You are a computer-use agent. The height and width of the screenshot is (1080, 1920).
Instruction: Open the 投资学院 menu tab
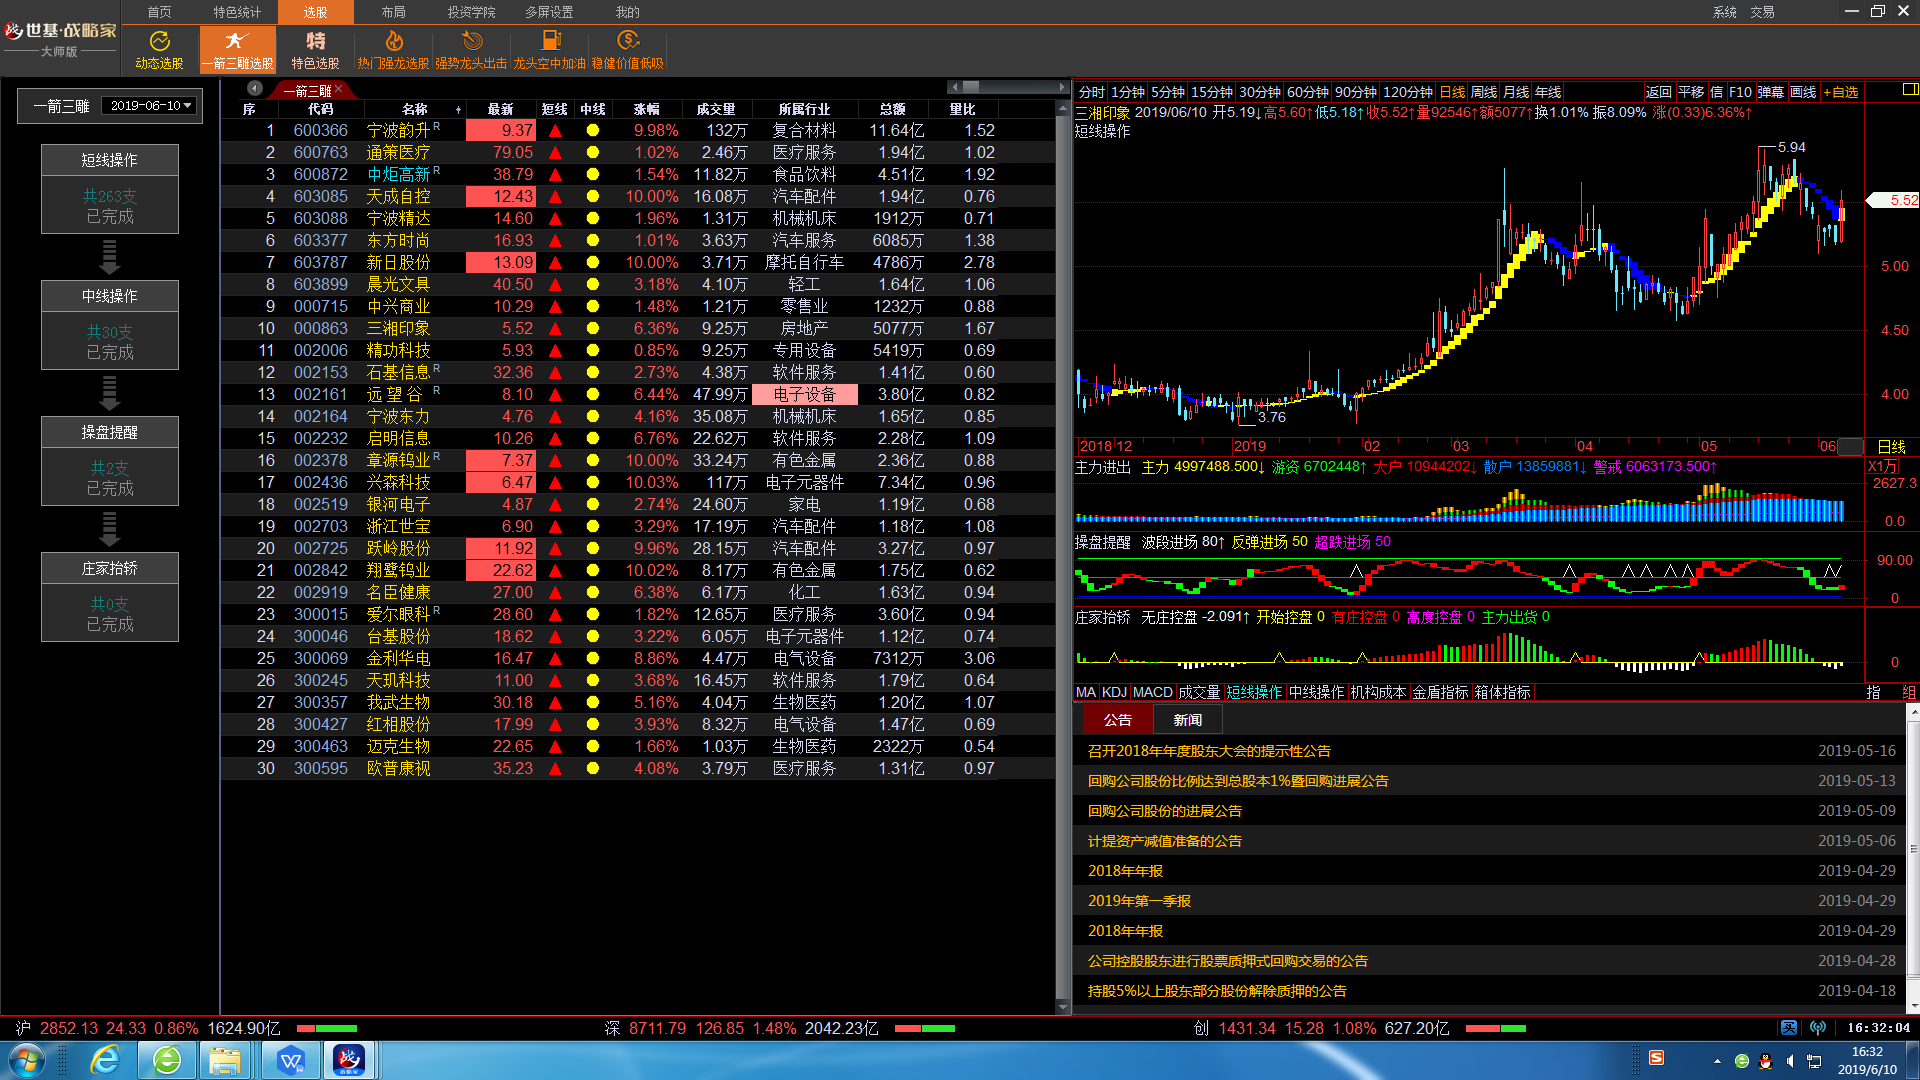tap(471, 12)
